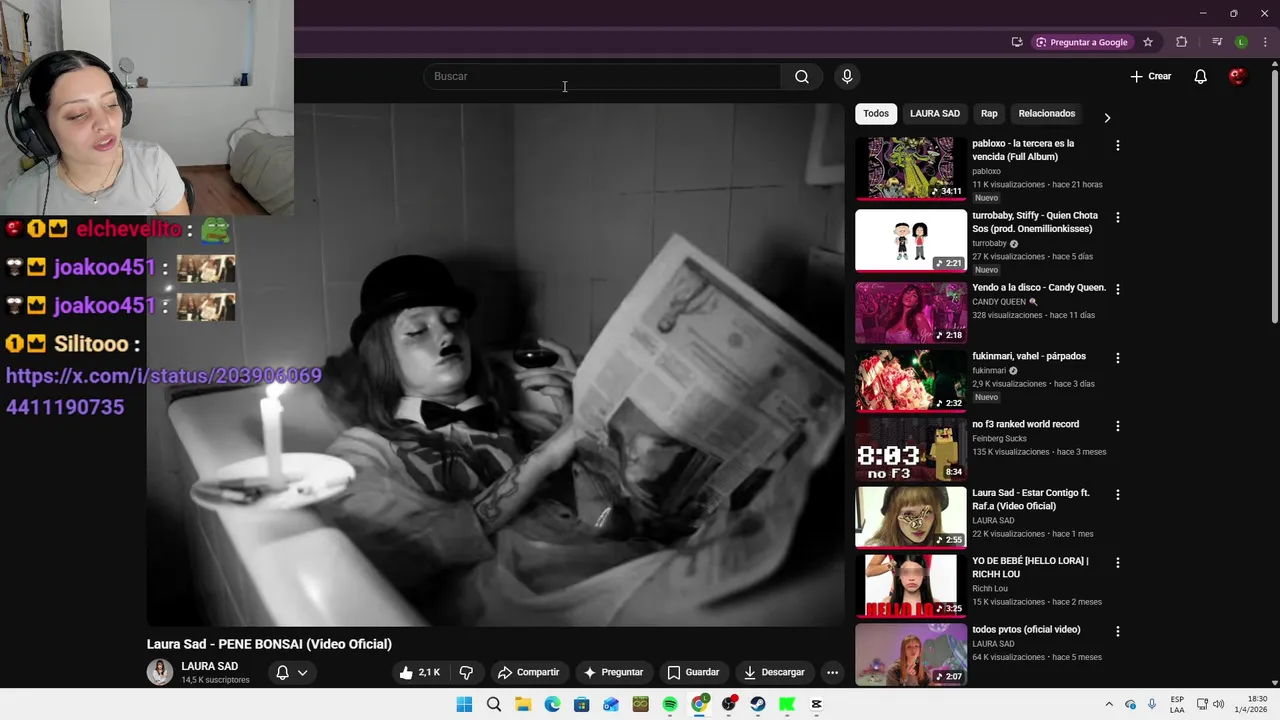Open Chrome profile L avatar
This screenshot has height=720, width=1280.
coord(1241,42)
